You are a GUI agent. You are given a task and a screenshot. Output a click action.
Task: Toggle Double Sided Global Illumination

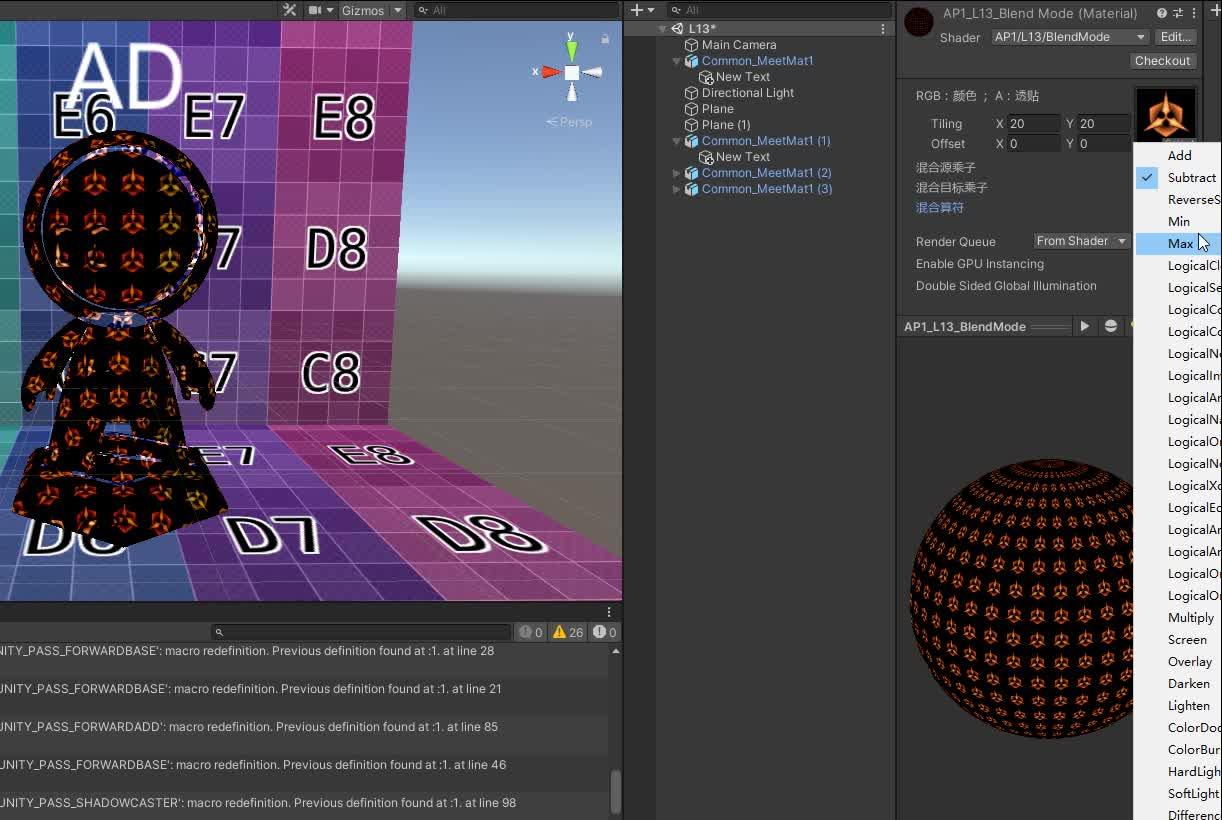click(x=1005, y=285)
